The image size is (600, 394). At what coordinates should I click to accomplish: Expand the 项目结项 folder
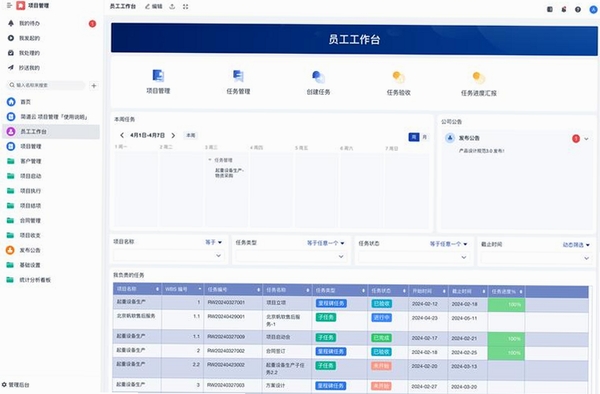[31, 205]
